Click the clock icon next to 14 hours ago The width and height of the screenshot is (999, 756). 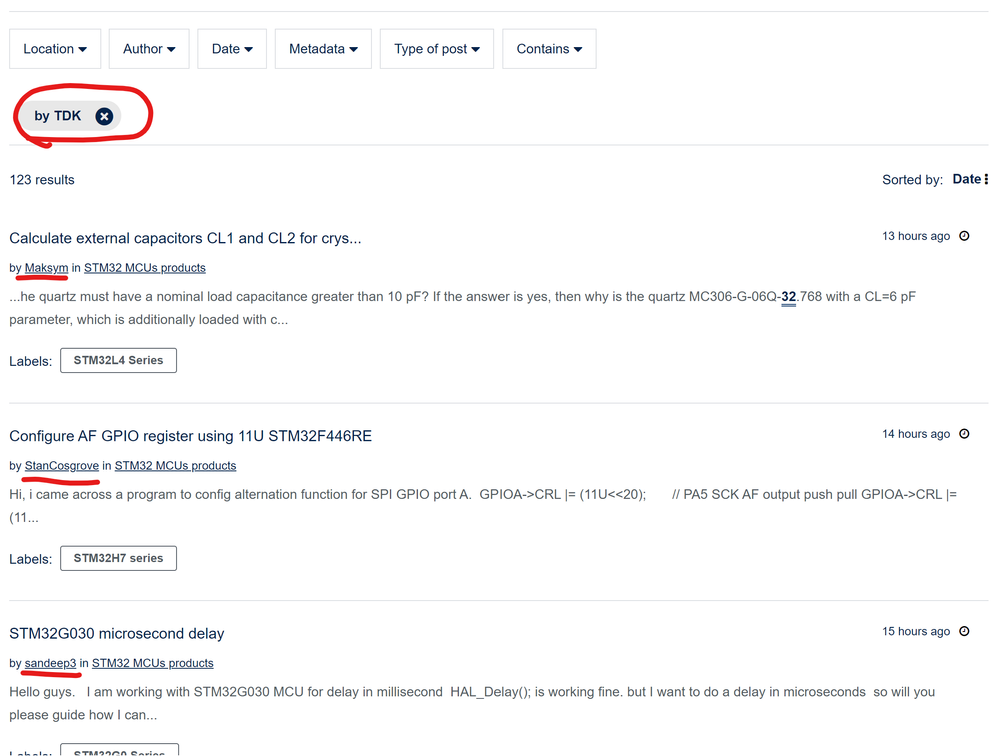coord(965,434)
